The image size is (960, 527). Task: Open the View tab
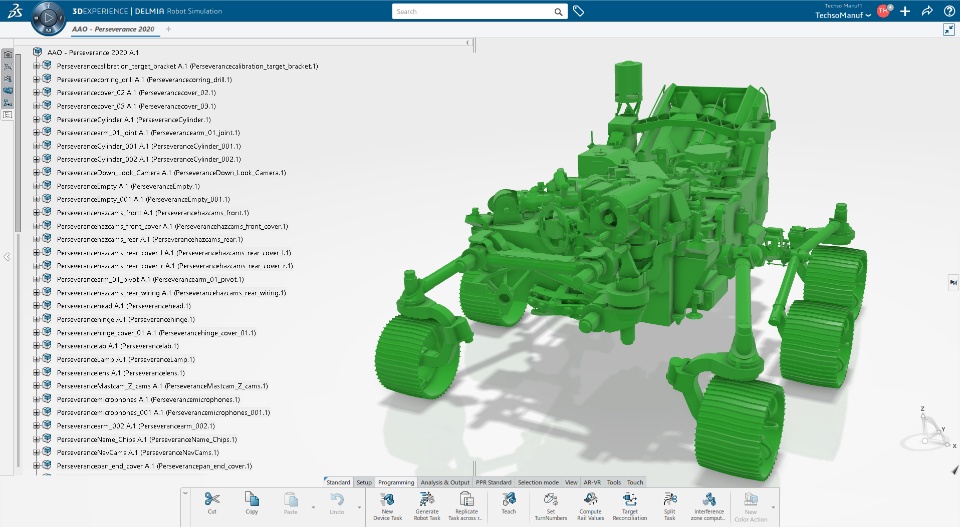click(x=571, y=482)
